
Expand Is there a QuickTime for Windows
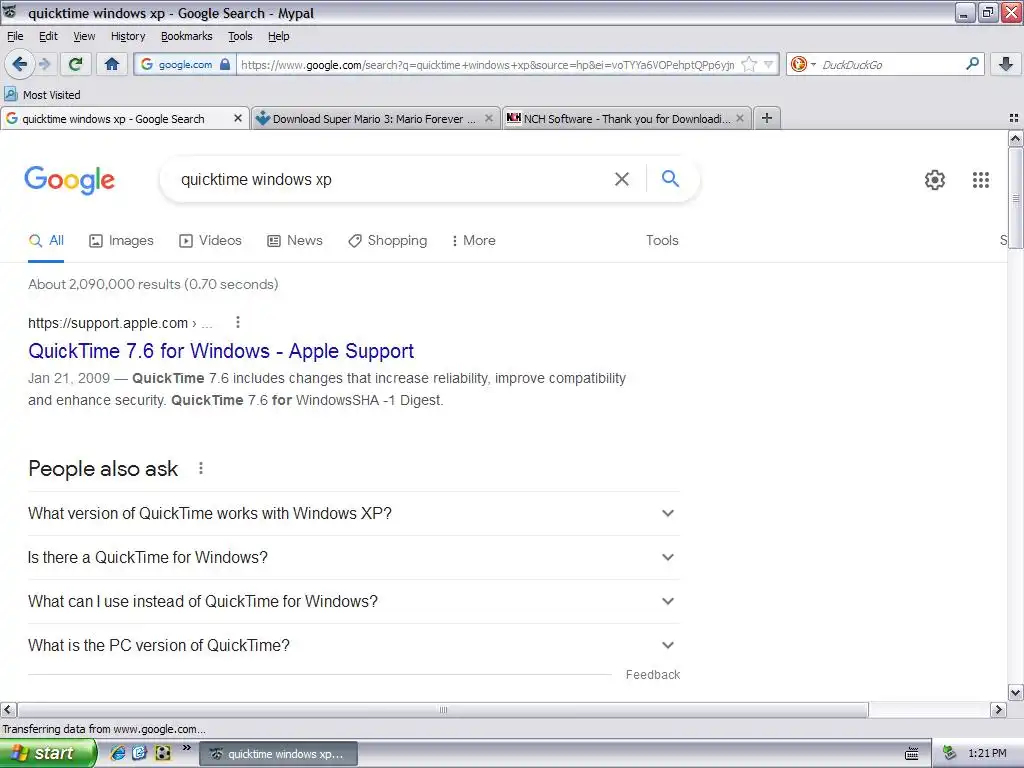(x=354, y=557)
